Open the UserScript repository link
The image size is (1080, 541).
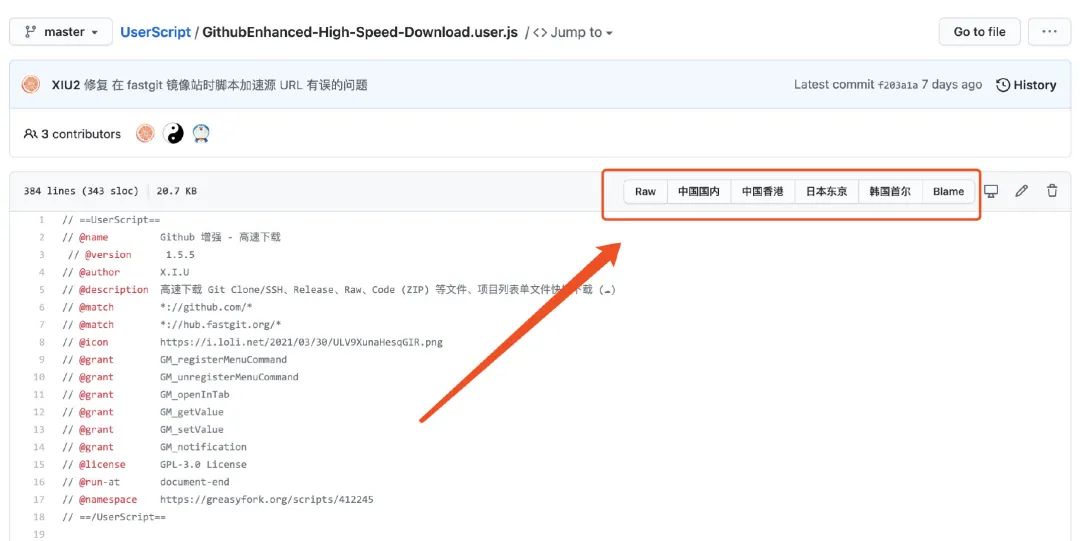click(x=155, y=32)
